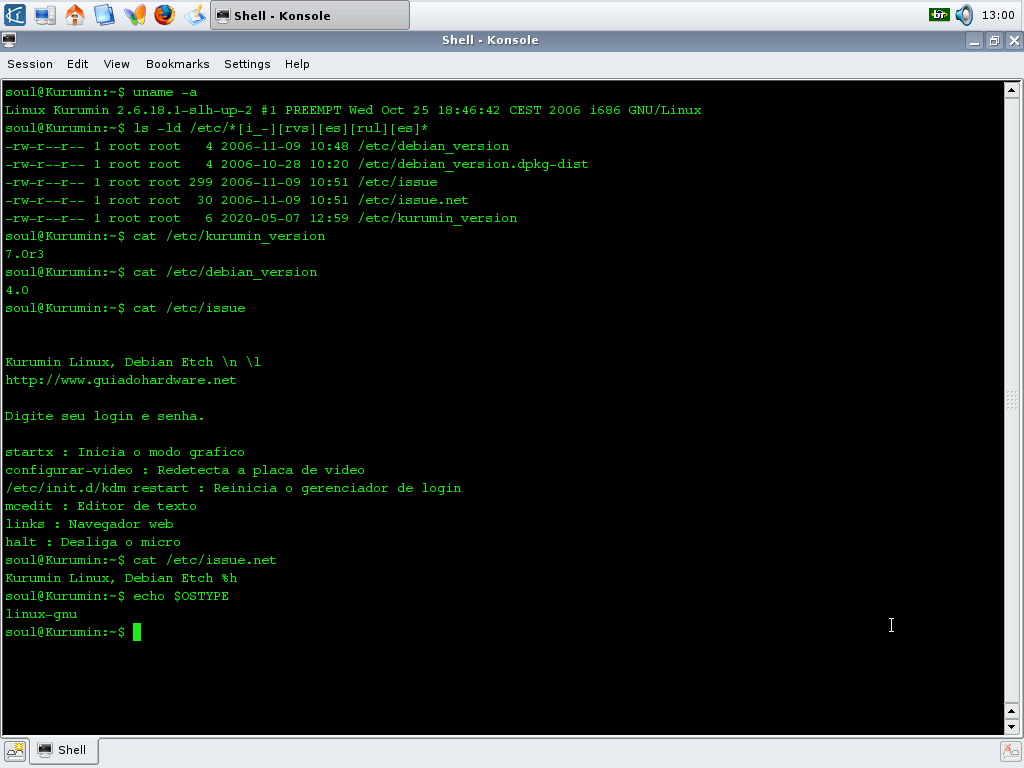Click 'startx : Inicia o modo grafico' line
Image resolution: width=1024 pixels, height=768 pixels.
tap(125, 452)
